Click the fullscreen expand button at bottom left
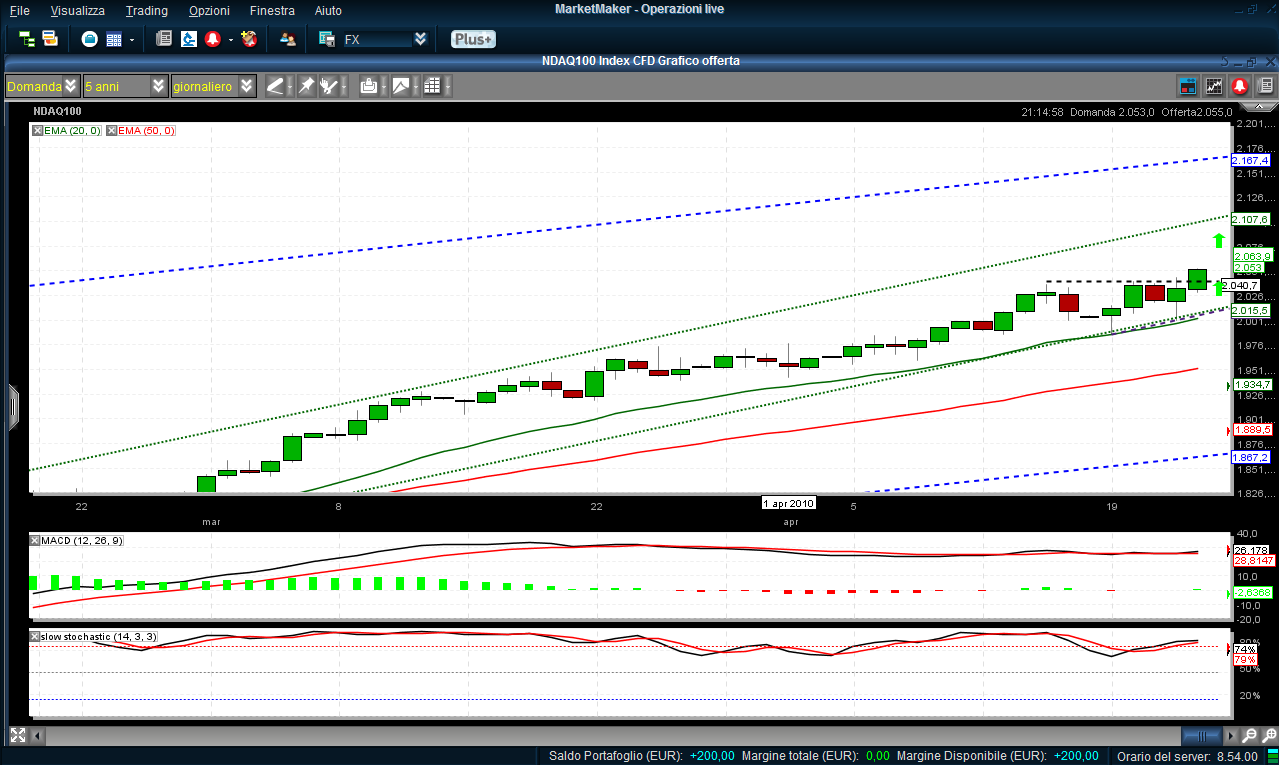This screenshot has height=765, width=1279. click(17, 736)
